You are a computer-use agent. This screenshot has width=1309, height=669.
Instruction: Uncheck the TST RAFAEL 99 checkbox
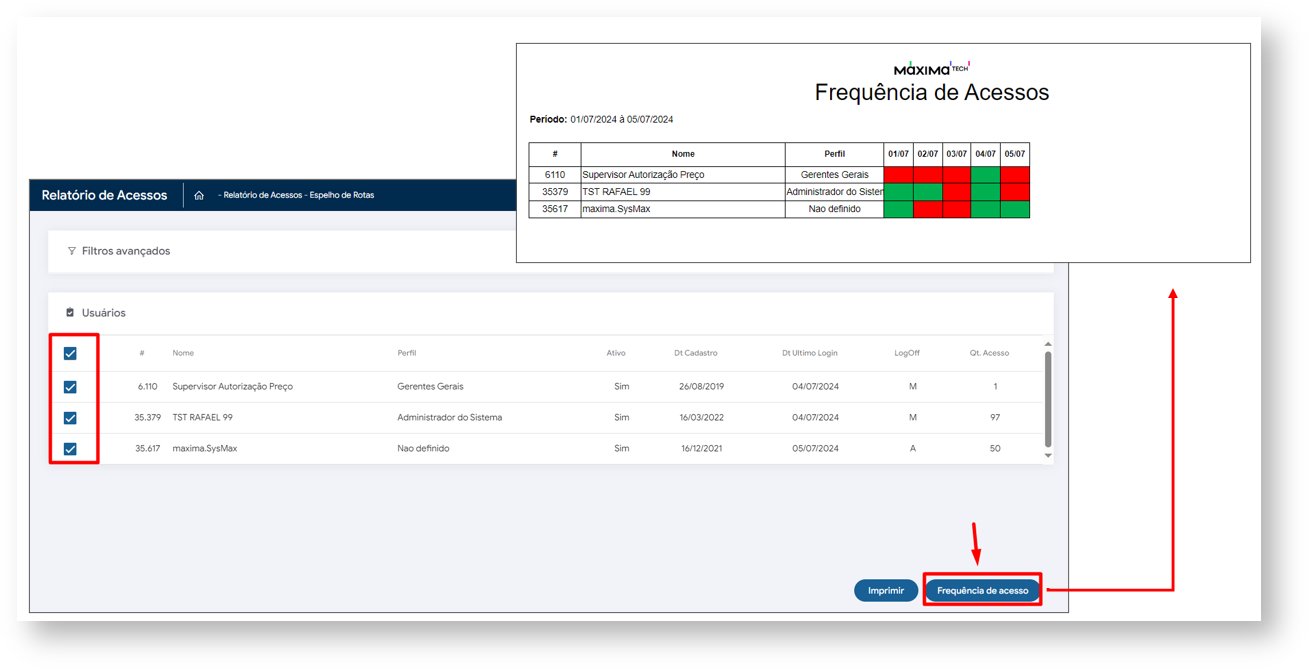70,418
